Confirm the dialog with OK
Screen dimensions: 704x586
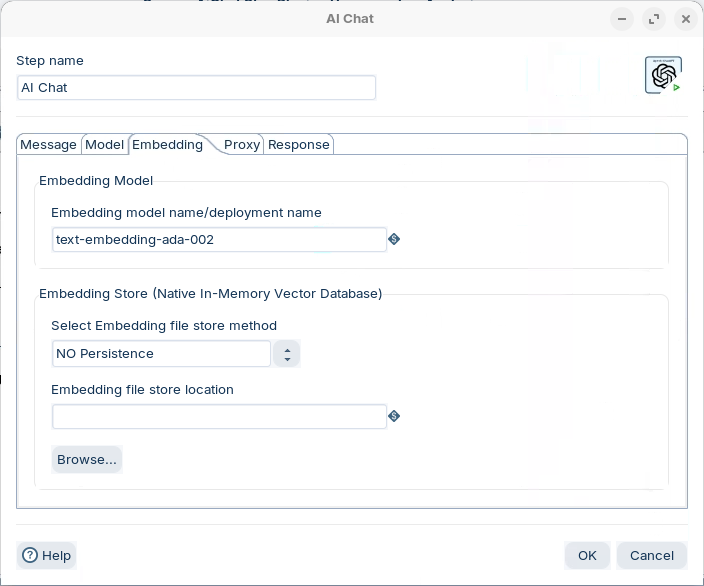(x=587, y=555)
